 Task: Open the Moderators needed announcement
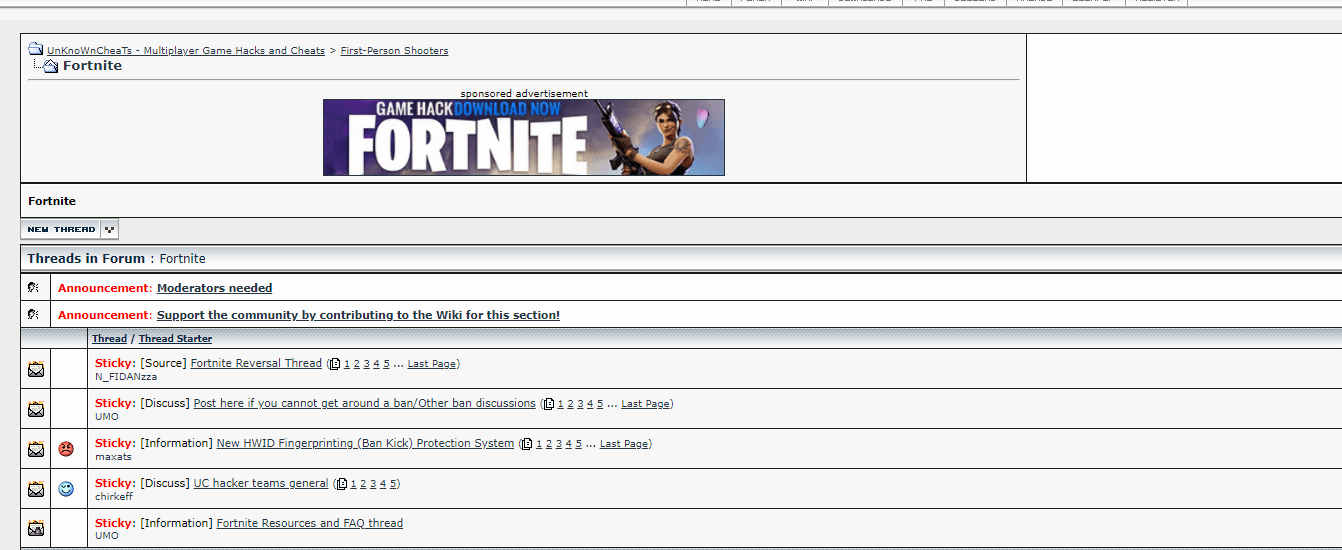[x=214, y=288]
